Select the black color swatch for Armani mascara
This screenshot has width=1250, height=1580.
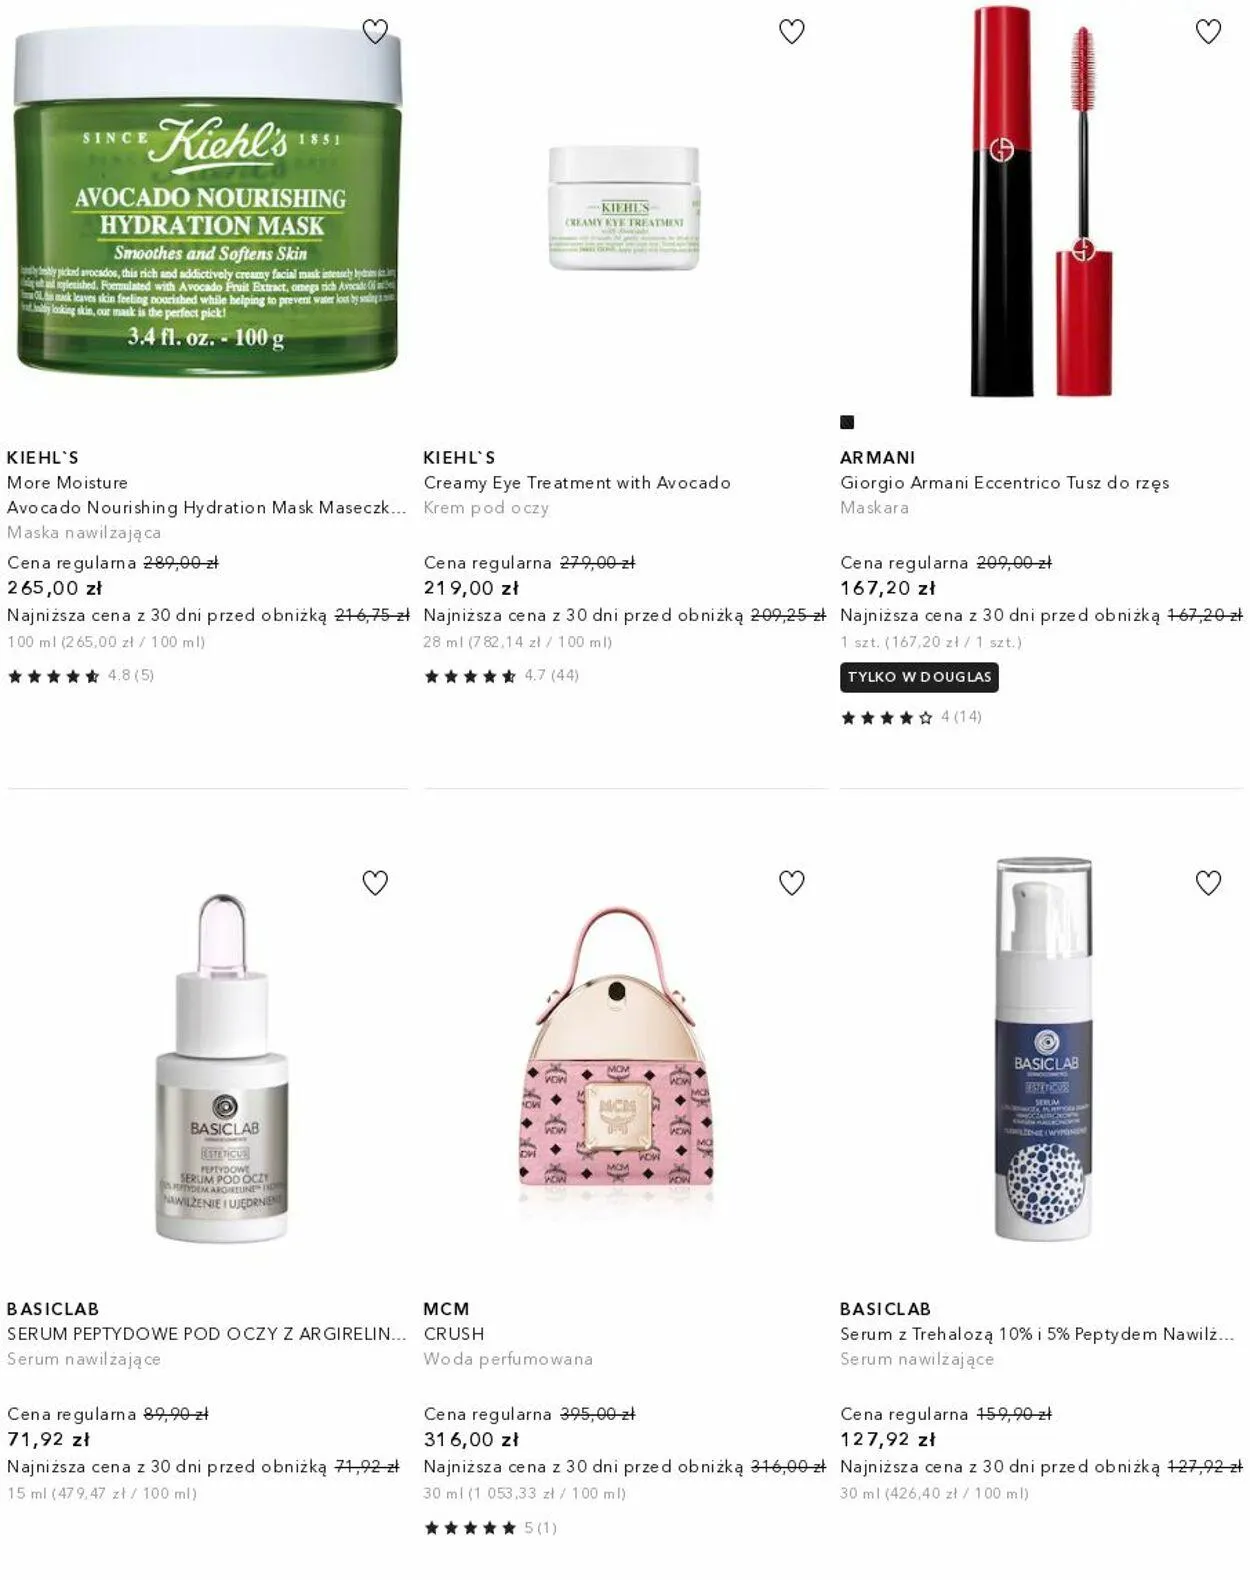coord(847,422)
